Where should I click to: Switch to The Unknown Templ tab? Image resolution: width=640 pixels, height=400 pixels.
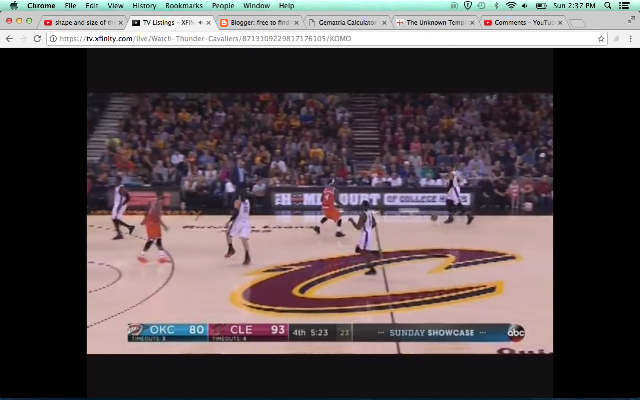pos(433,23)
